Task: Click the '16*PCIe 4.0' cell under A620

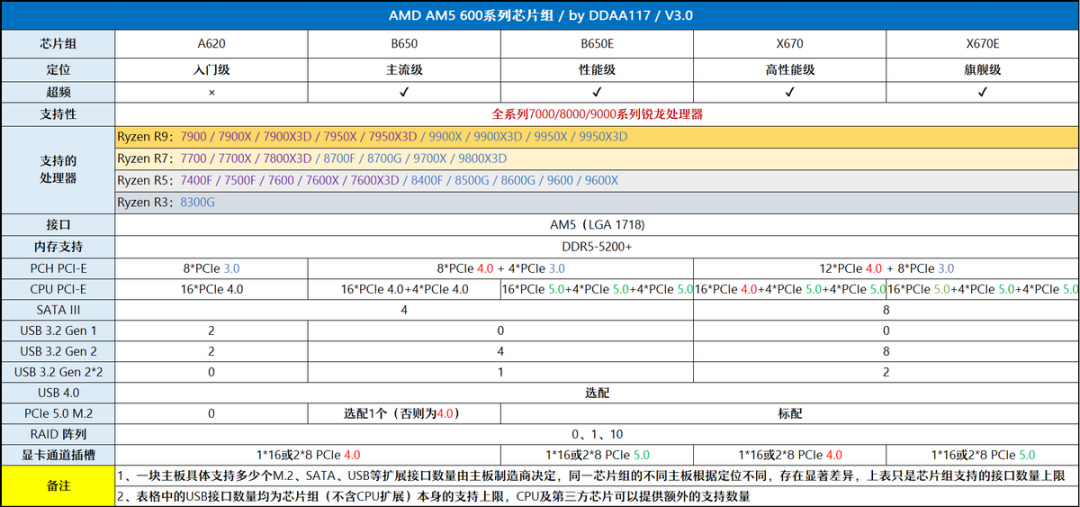Action: click(x=211, y=290)
